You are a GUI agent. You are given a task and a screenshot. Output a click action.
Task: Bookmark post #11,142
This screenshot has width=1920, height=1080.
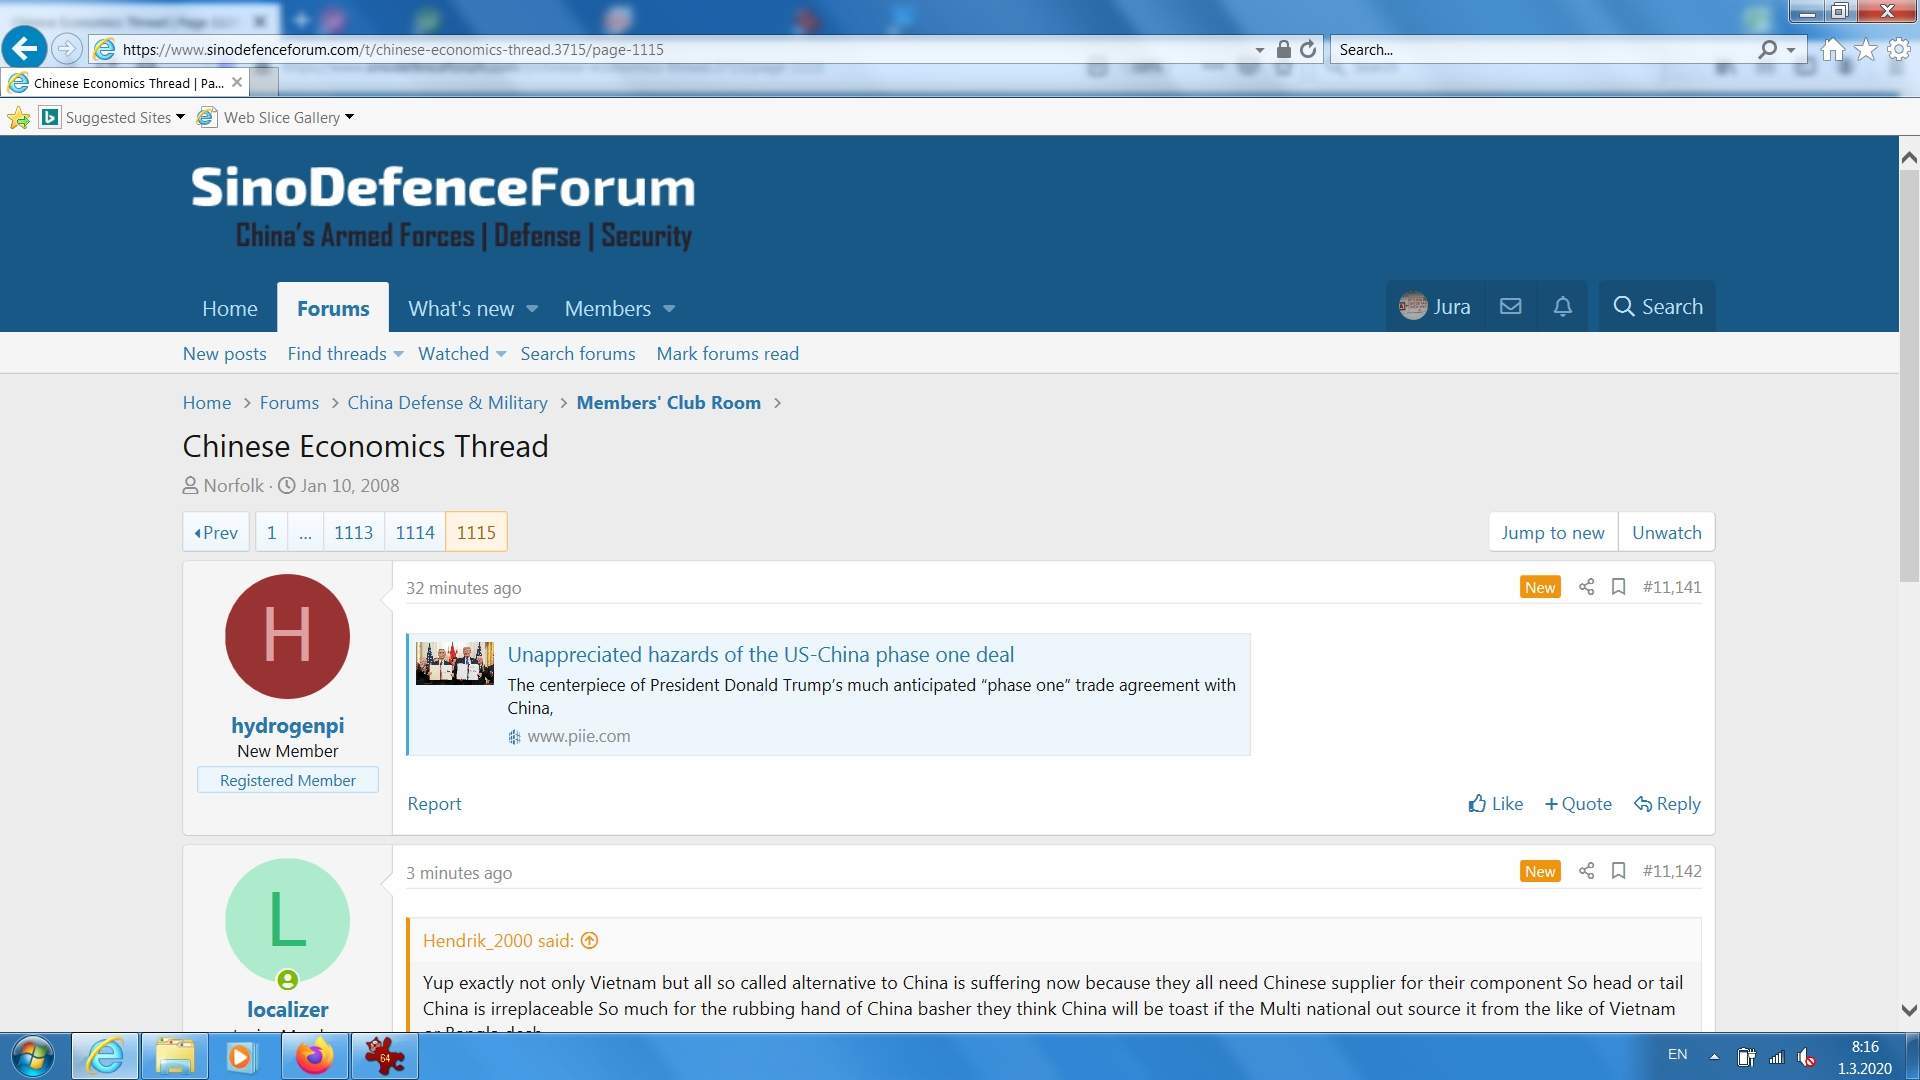[1618, 871]
